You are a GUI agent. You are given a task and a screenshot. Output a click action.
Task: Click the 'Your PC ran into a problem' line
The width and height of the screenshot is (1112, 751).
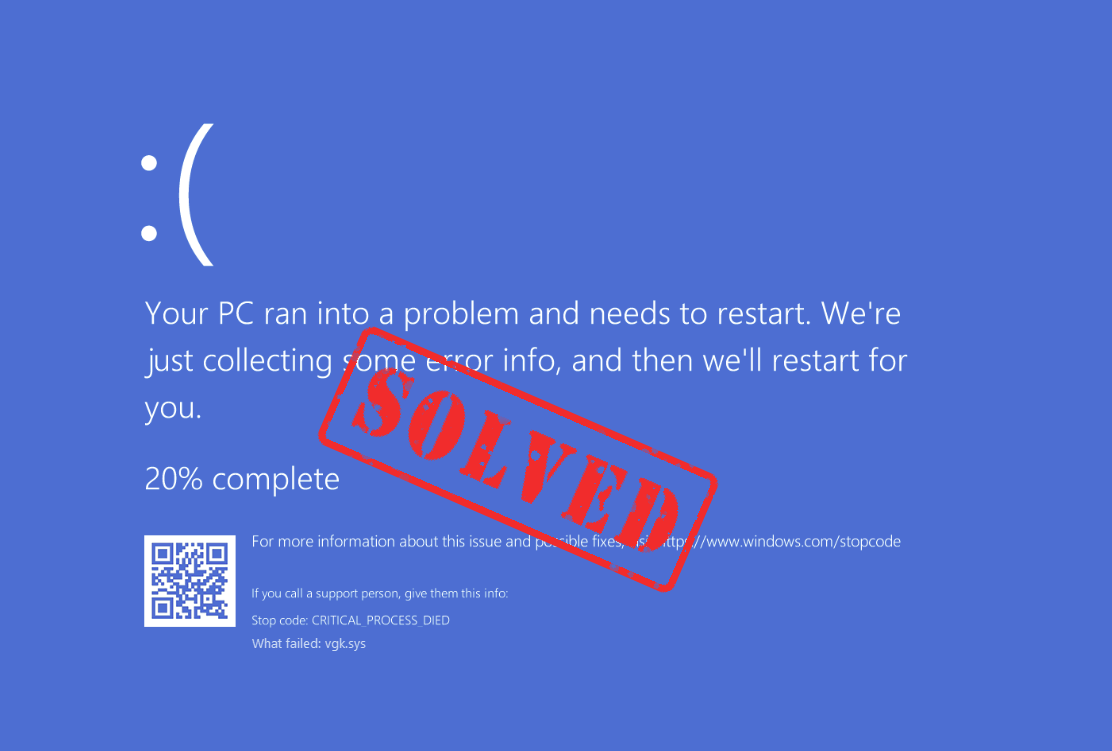523,313
